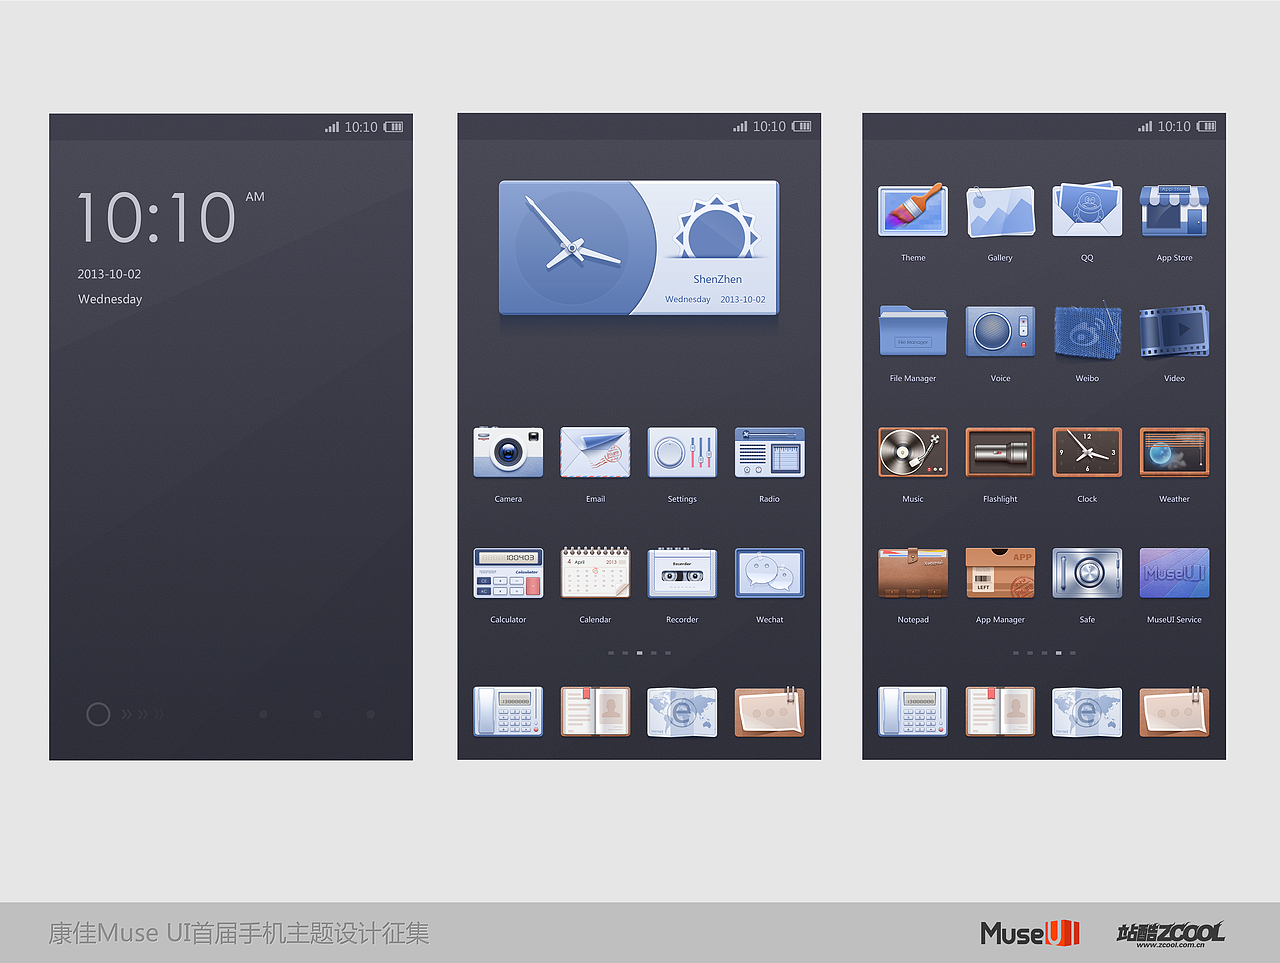Screen dimensions: 1280x963
Task: Open the Safe vault icon
Action: tap(1087, 573)
